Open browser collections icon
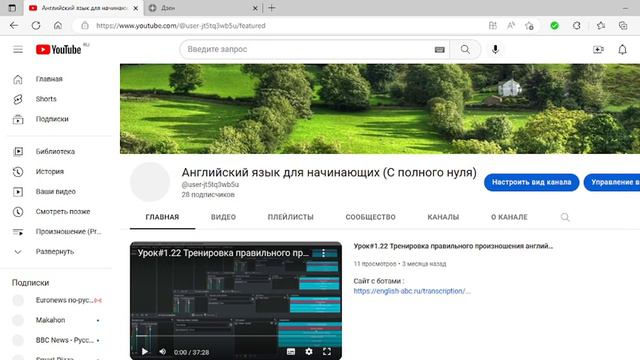This screenshot has width=640, height=360. [x=623, y=26]
